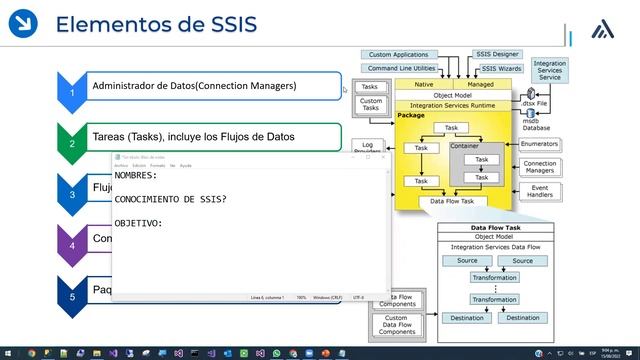Open the green Camtasia taskbar icon
The width and height of the screenshot is (640, 360).
[x=244, y=353]
